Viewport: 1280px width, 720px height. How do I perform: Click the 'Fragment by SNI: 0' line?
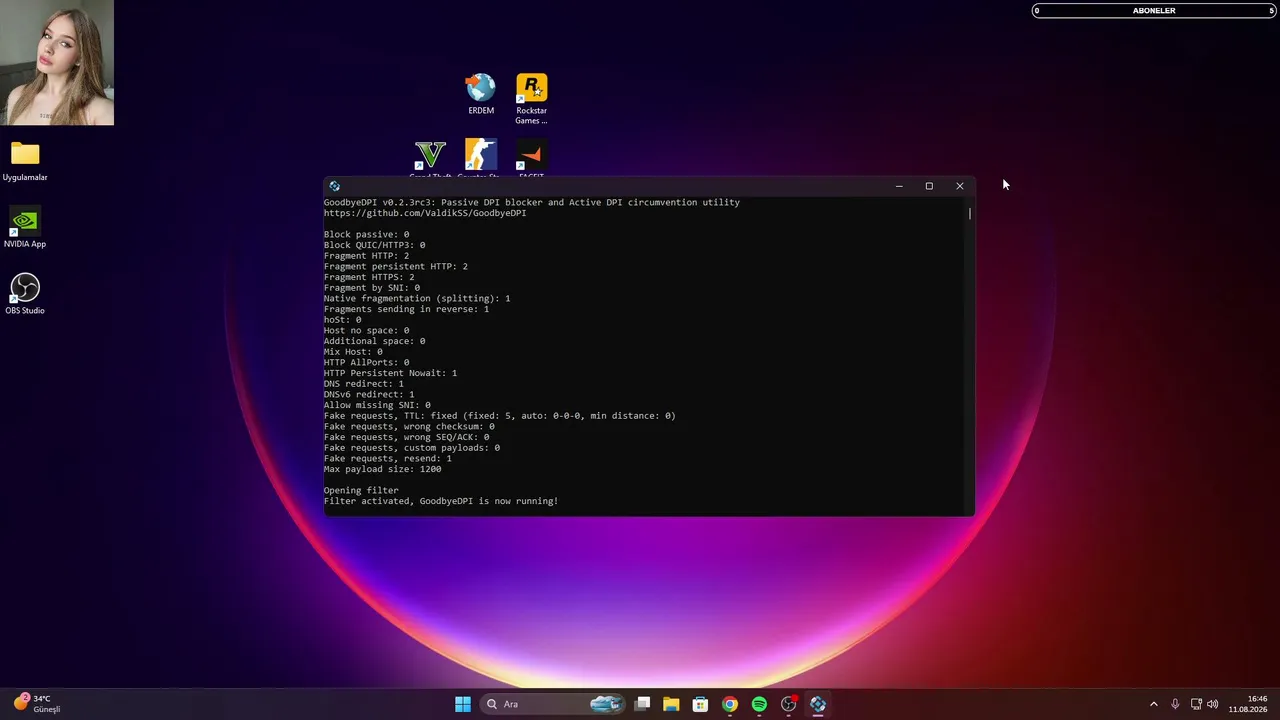point(372,288)
